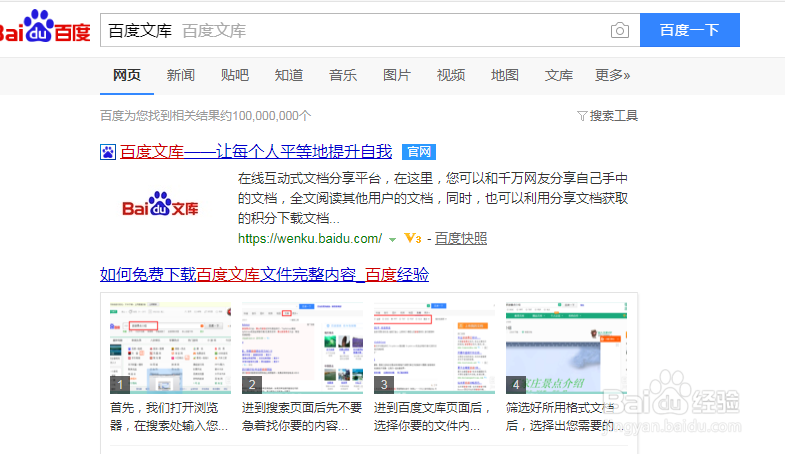Screen dimensions: 785x454
Task: Click the Baidu 文库 logo thumbnail
Action: pyautogui.click(x=160, y=204)
